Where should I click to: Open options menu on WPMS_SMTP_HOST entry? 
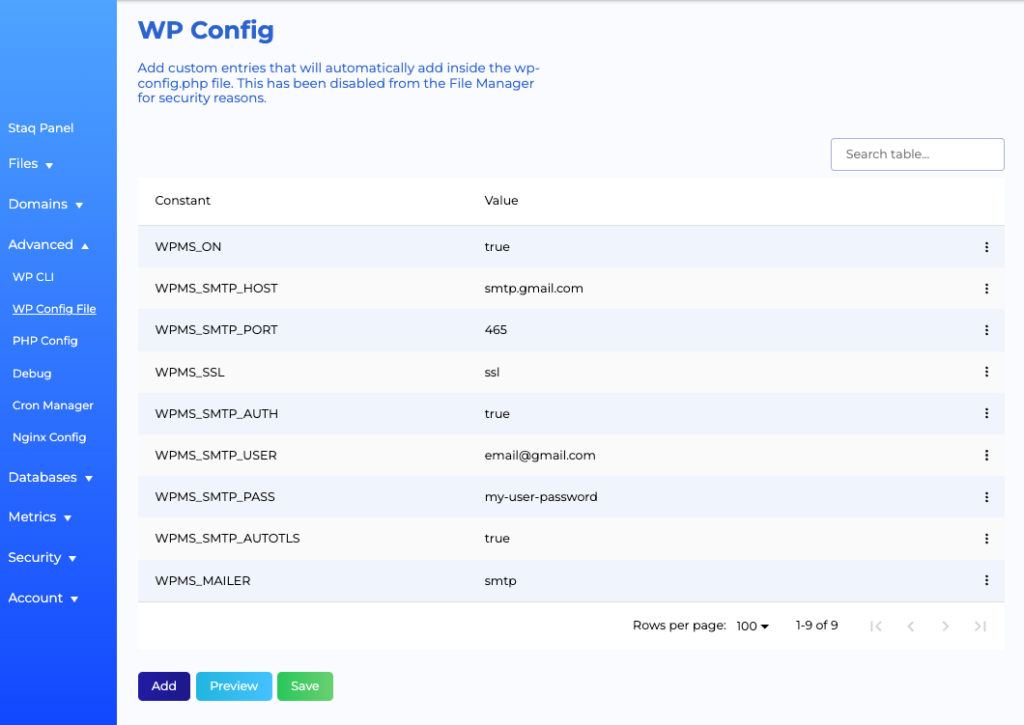pos(987,288)
